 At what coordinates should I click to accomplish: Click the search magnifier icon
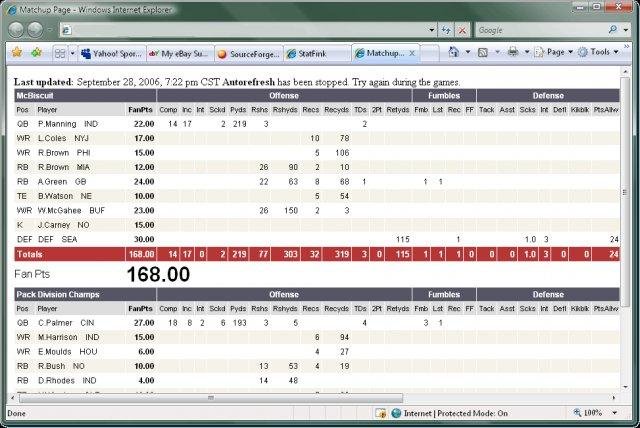click(613, 30)
